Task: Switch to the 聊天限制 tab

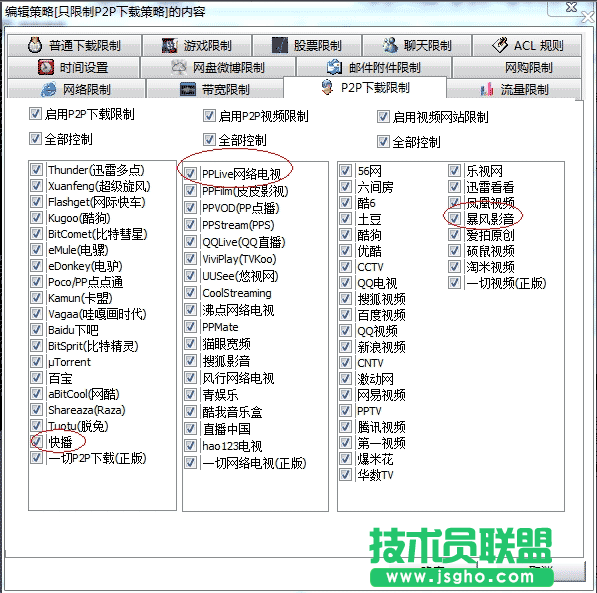Action: tap(417, 46)
